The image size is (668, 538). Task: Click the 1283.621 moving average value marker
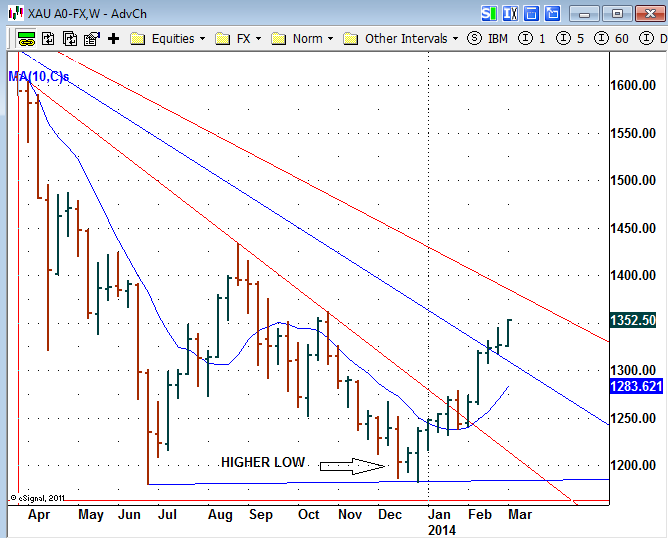click(636, 386)
